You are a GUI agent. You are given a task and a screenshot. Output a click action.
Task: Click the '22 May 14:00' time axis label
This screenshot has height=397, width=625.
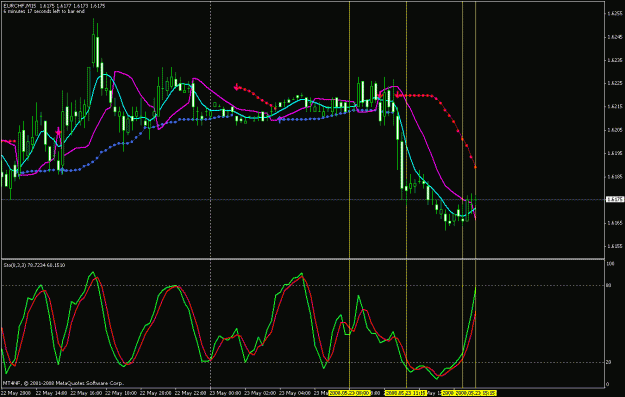pos(51,393)
